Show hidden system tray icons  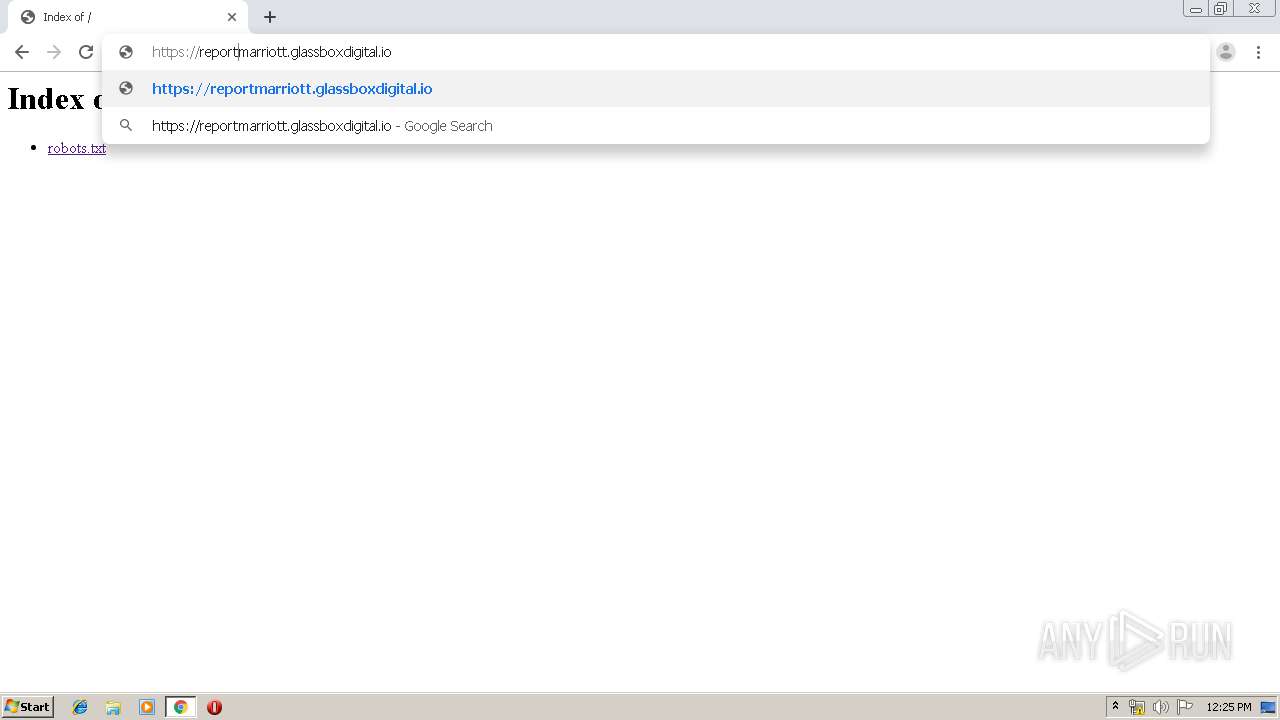[x=1116, y=707]
